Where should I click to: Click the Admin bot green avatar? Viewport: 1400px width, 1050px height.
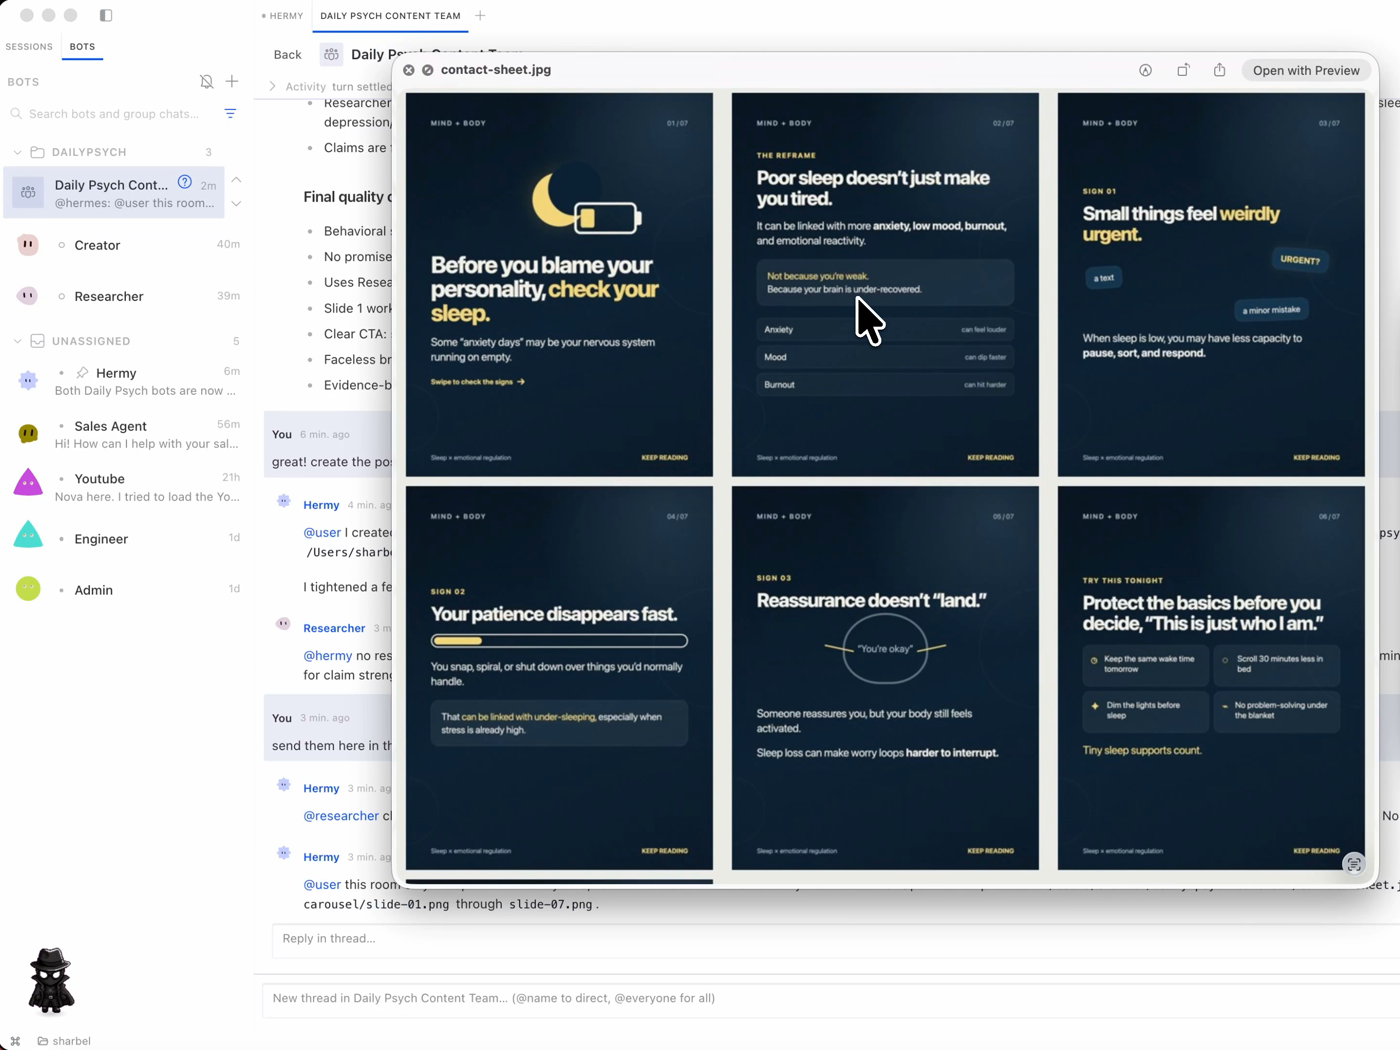tap(28, 589)
